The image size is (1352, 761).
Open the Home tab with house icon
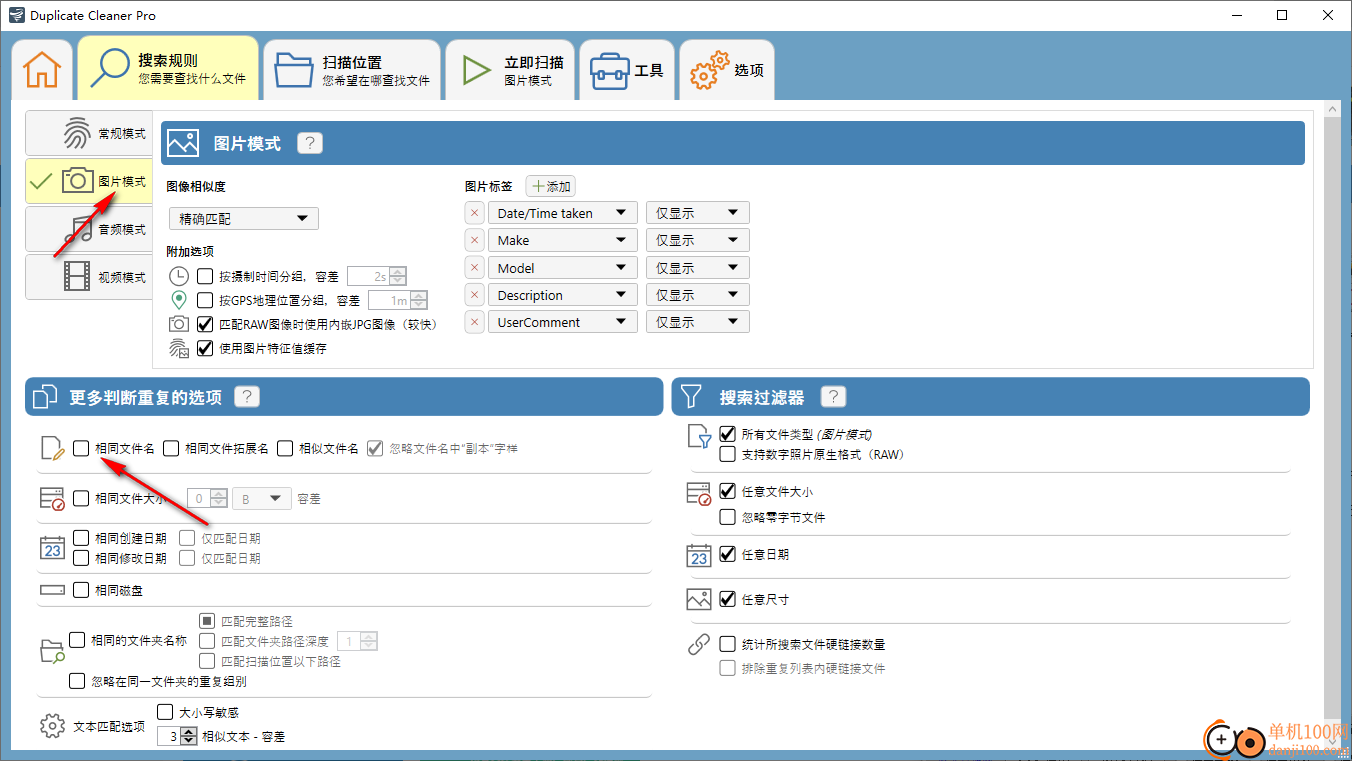tap(42, 69)
